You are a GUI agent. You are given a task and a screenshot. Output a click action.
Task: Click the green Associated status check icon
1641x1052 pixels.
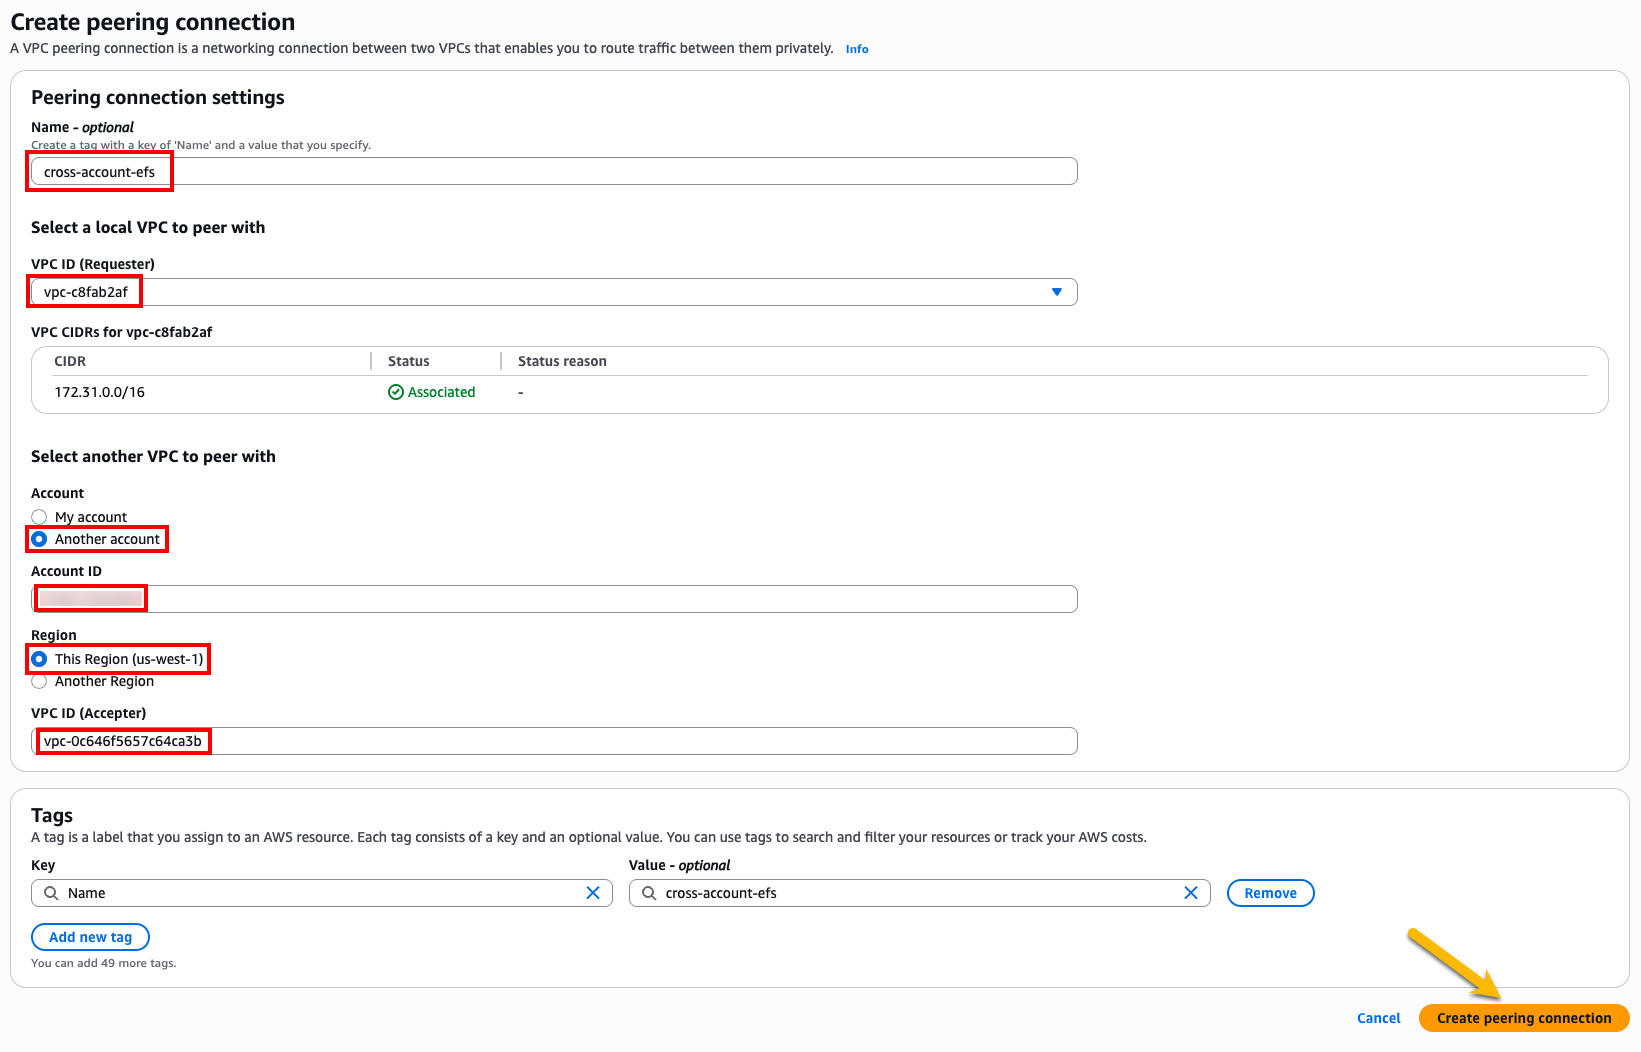click(395, 391)
